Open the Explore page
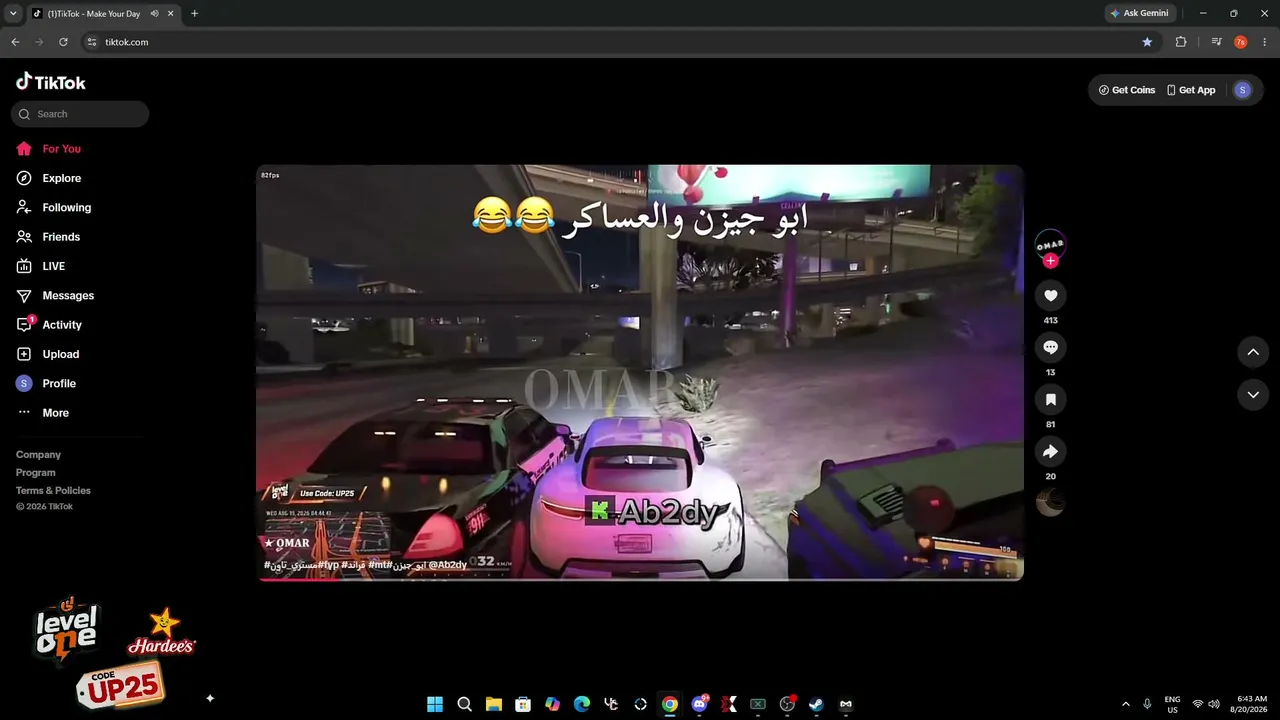This screenshot has width=1280, height=720. pos(48,178)
